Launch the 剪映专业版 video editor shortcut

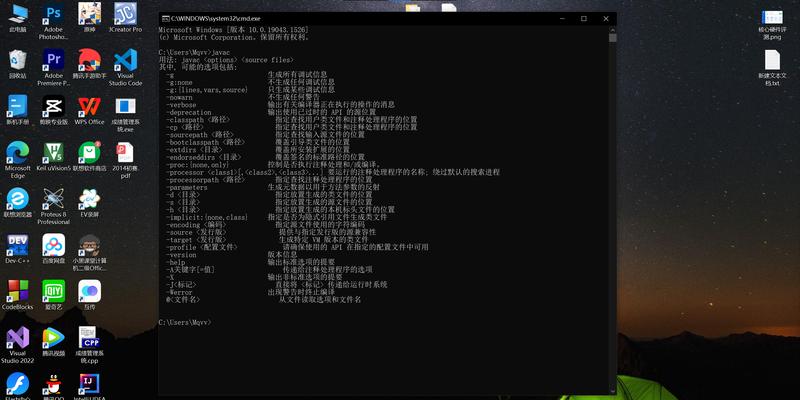[x=53, y=110]
